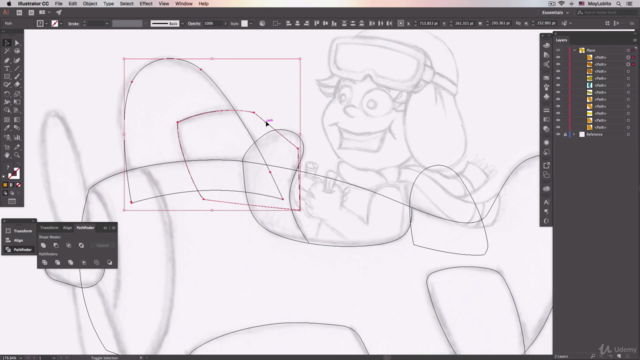Select the Hand tool
640x360 pixels.
click(7, 155)
